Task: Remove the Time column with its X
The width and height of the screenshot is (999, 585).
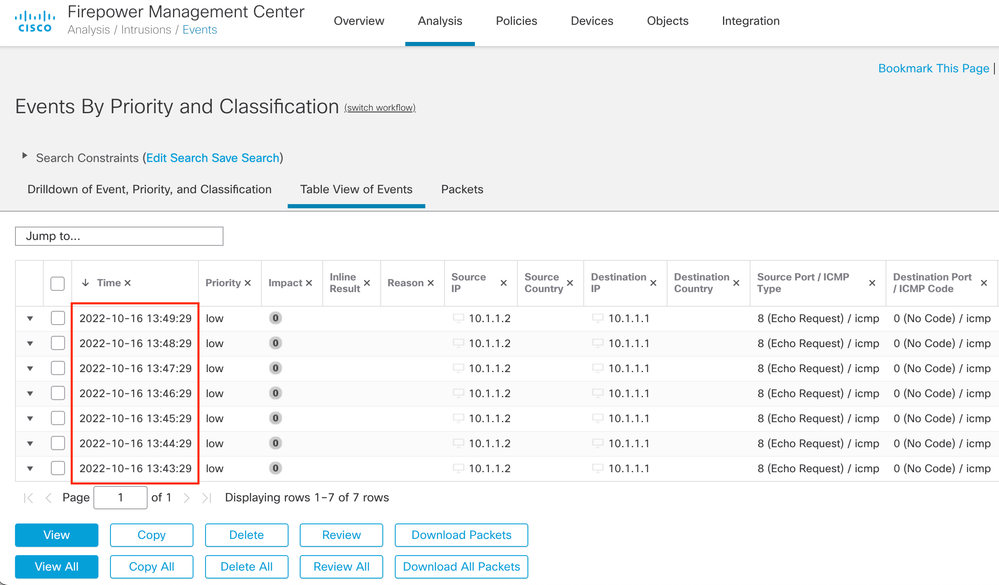Action: point(127,283)
